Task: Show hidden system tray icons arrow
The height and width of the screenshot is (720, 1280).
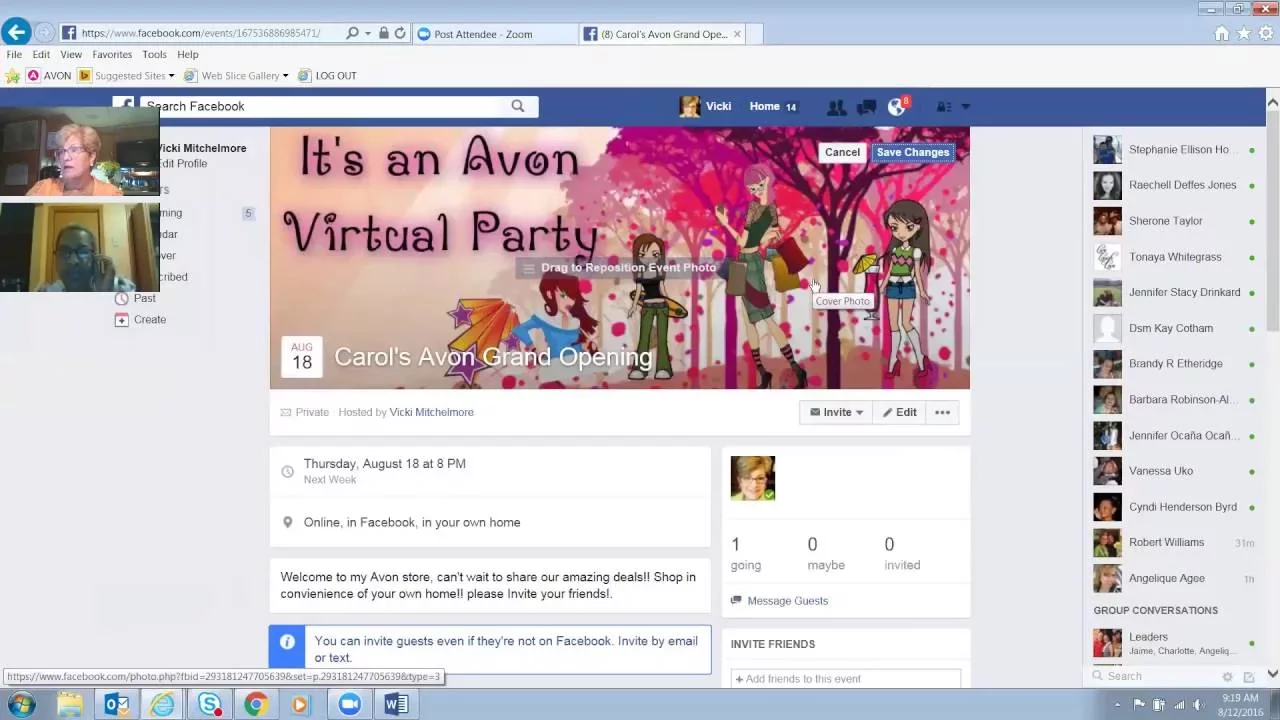Action: click(x=1117, y=705)
